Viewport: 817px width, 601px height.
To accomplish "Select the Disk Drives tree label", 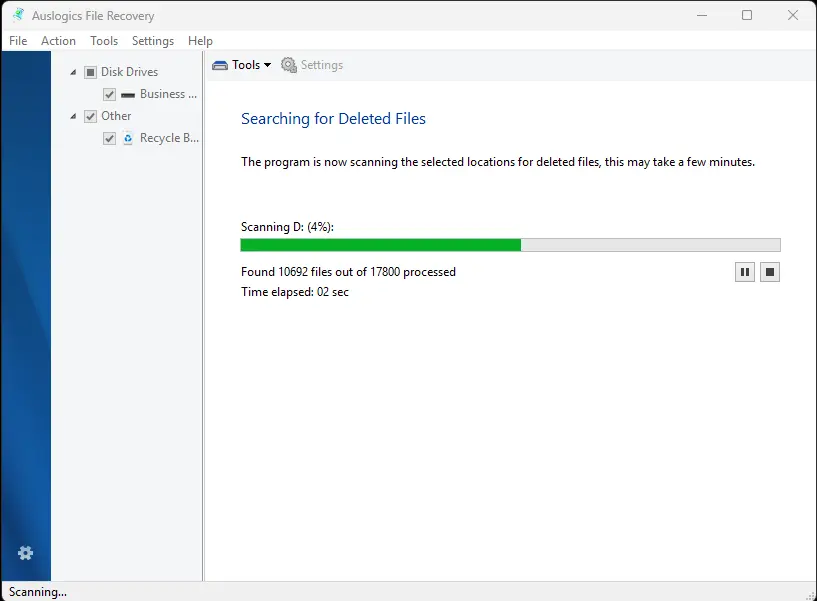I will click(x=129, y=72).
